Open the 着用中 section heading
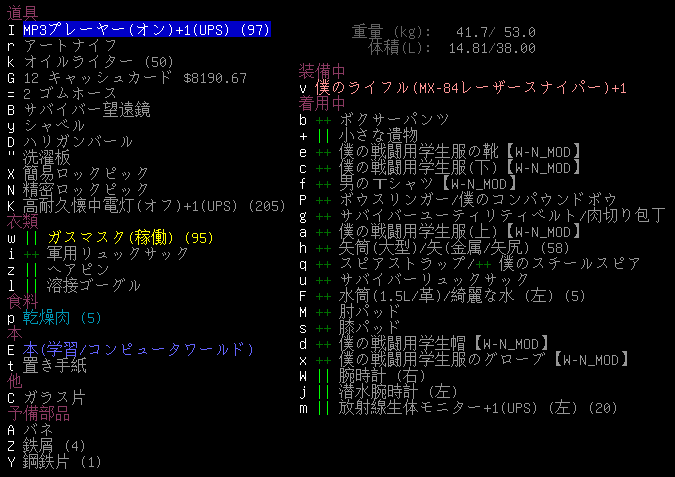Screen dimensions: 675x477 [322, 103]
